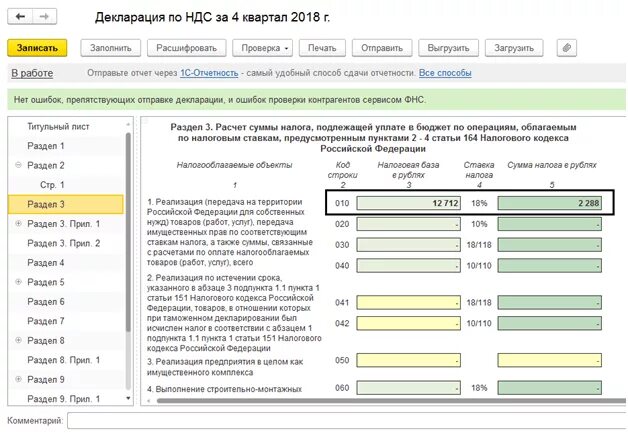This screenshot has width=628, height=433.
Task: Expand the Раздел 8 tree node
Action: pyautogui.click(x=18, y=340)
